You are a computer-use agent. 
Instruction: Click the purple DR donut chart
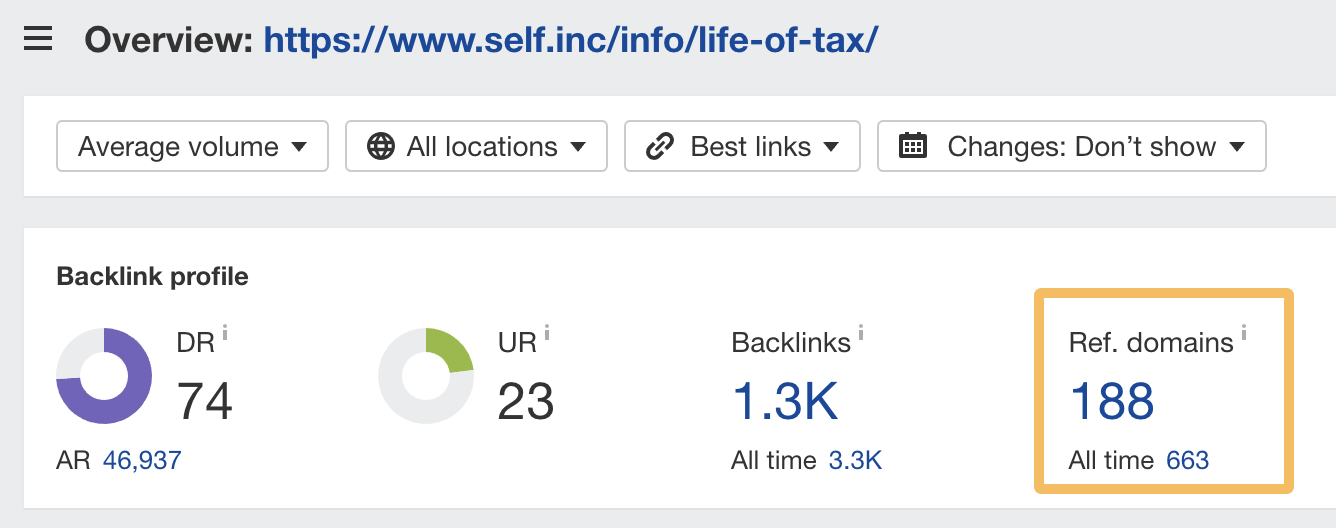coord(104,376)
